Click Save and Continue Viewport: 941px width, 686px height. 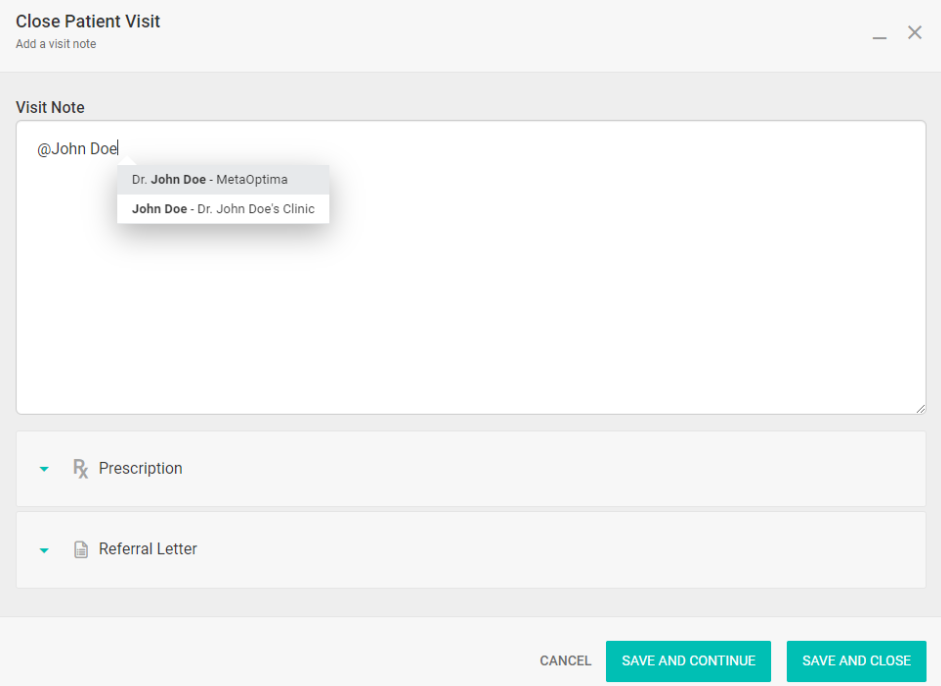point(688,661)
